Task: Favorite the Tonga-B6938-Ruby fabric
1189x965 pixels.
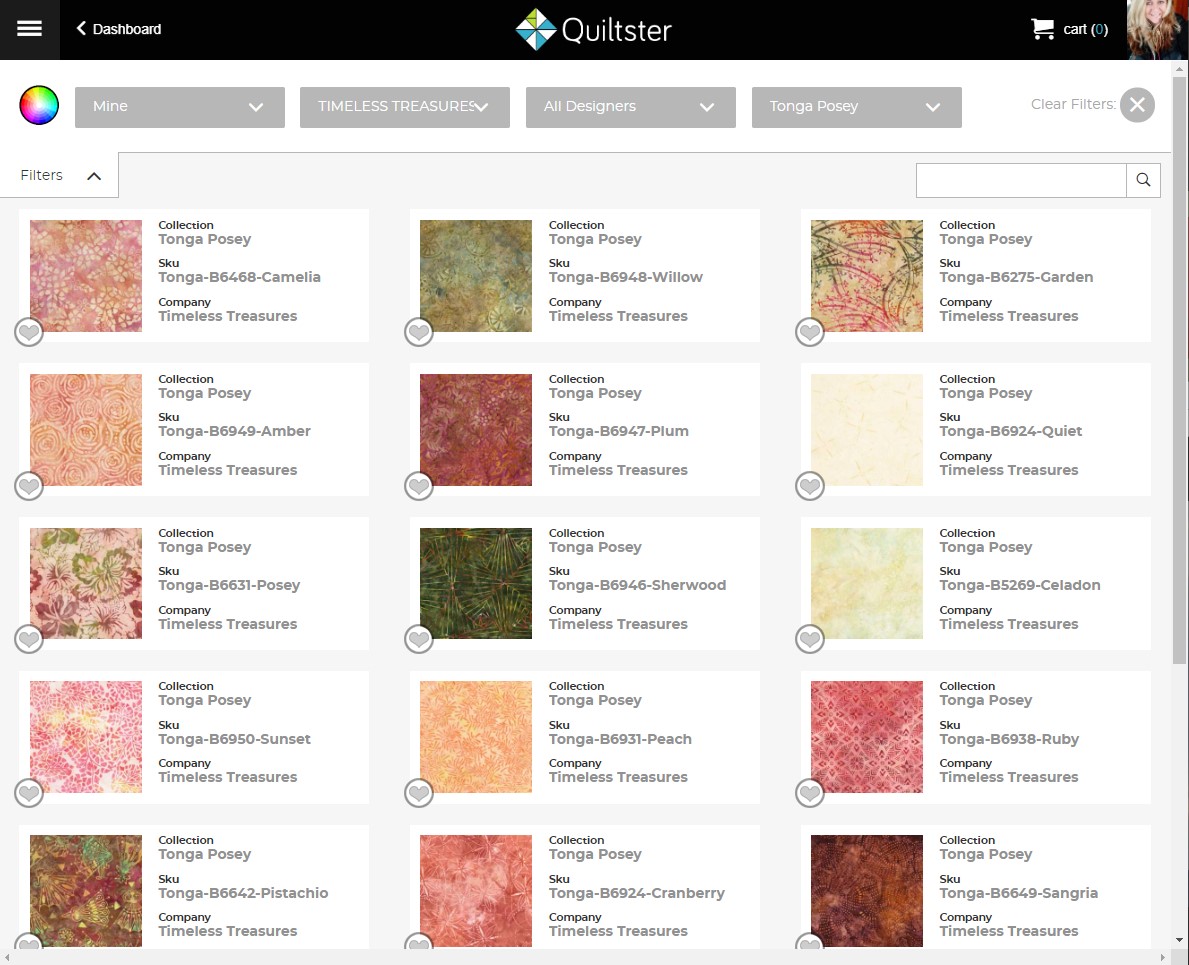Action: pos(810,793)
